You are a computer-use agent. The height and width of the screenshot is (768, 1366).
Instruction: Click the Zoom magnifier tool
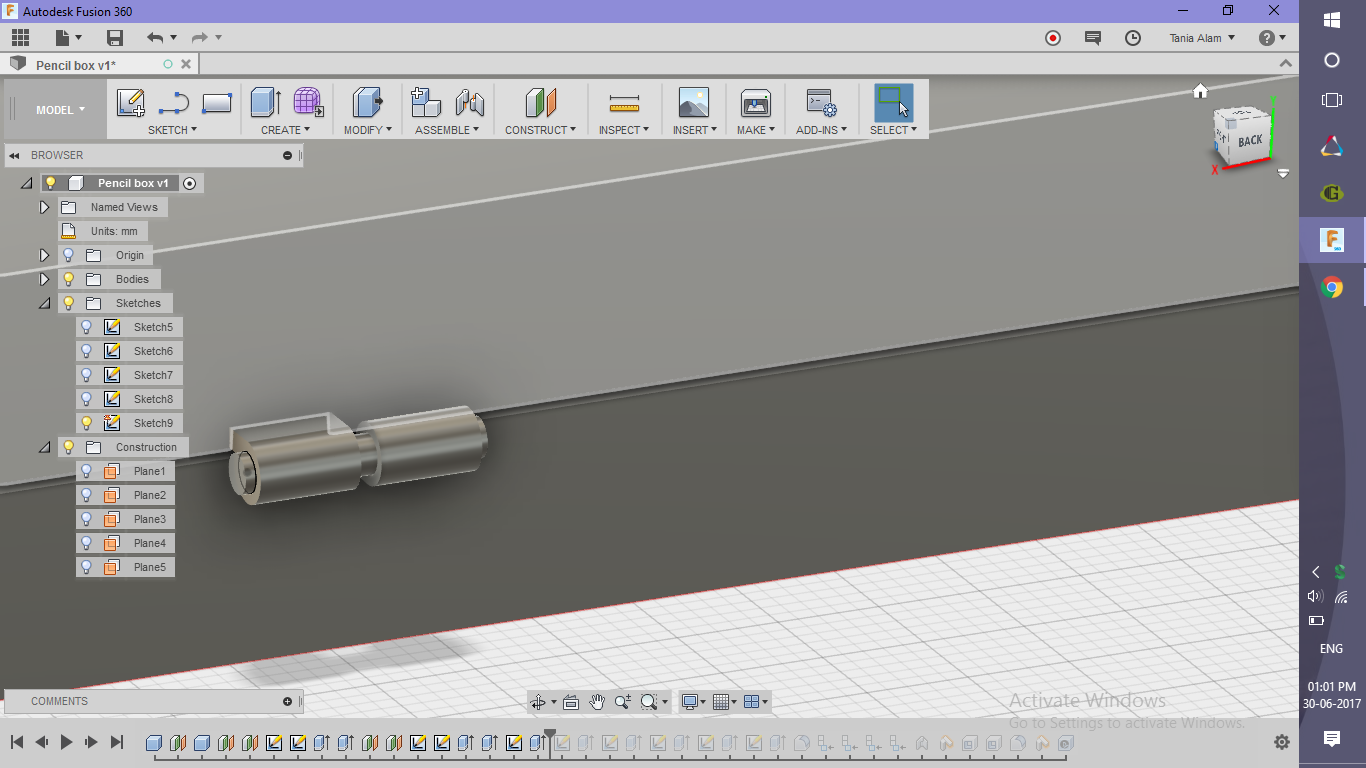tap(623, 702)
